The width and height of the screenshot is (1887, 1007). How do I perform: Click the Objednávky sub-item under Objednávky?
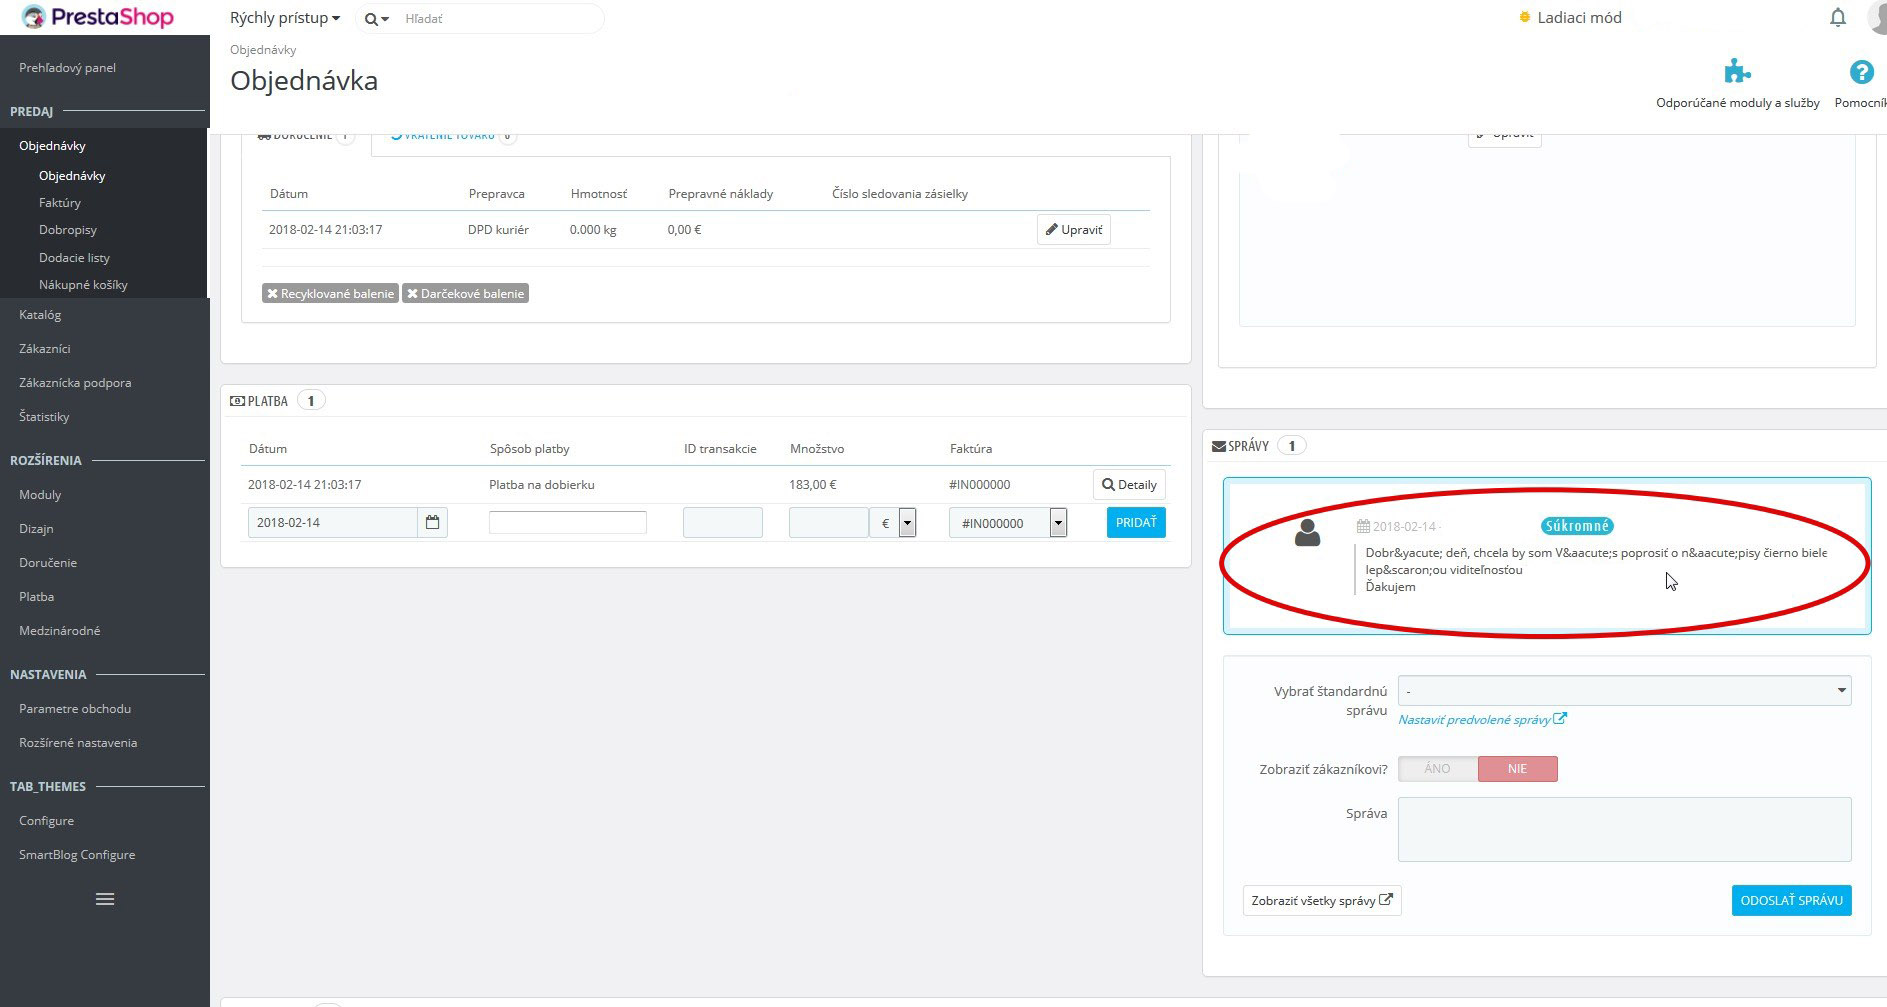[x=72, y=176]
